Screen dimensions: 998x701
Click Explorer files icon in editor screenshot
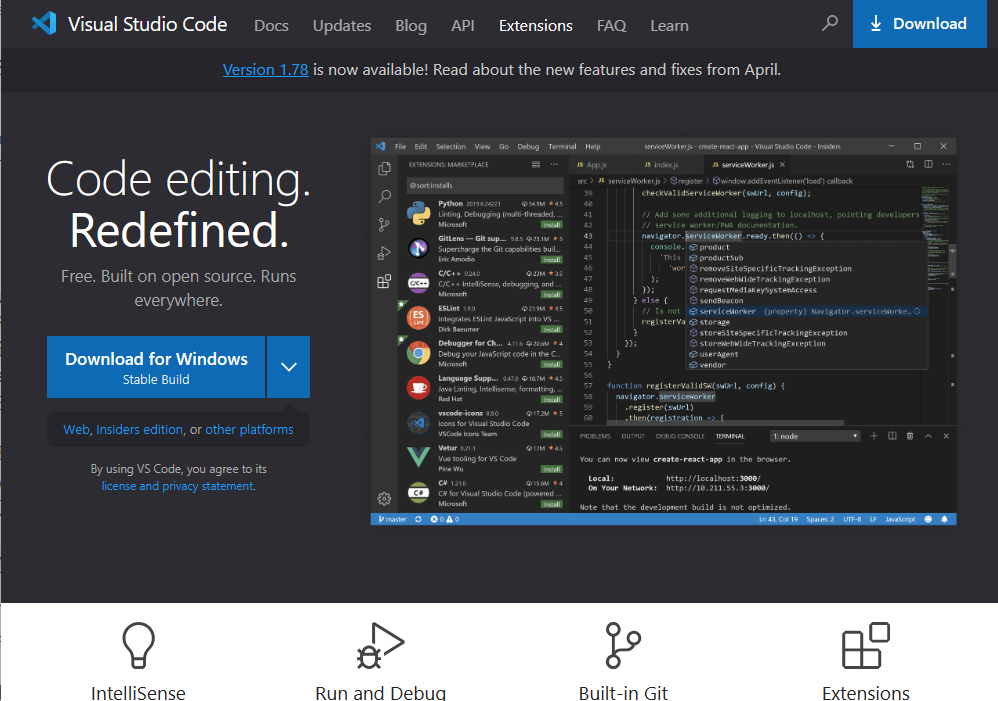pyautogui.click(x=384, y=168)
